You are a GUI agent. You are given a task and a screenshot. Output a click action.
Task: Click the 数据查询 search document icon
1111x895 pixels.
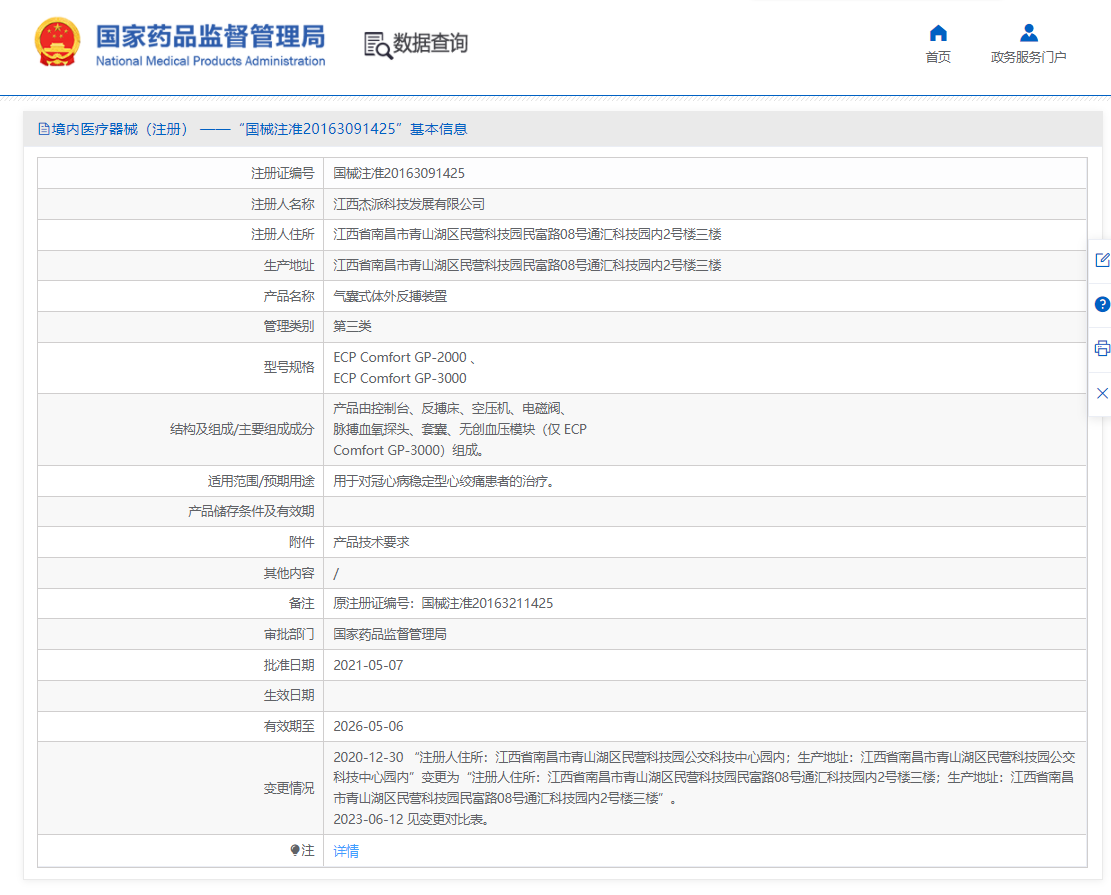pos(378,45)
